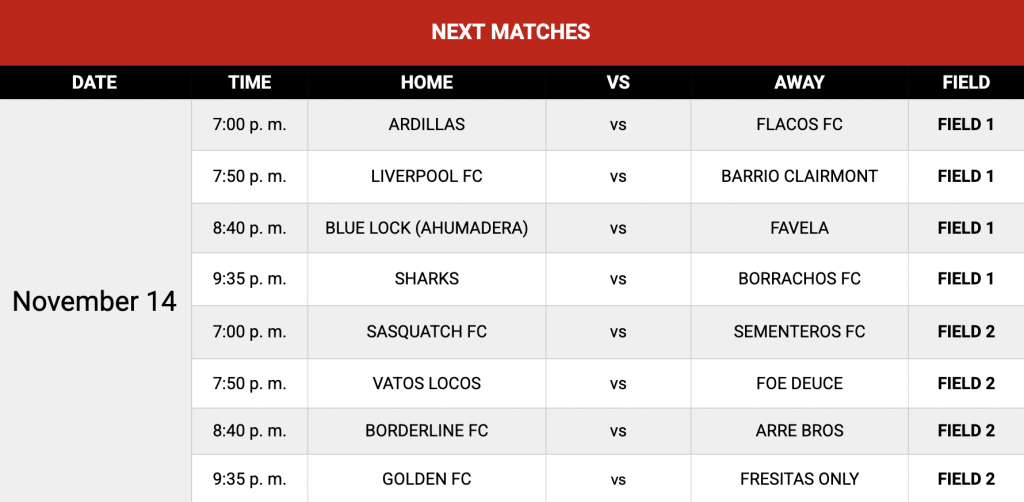Click the FLACOS FC away team
The image size is (1024, 502).
click(799, 125)
